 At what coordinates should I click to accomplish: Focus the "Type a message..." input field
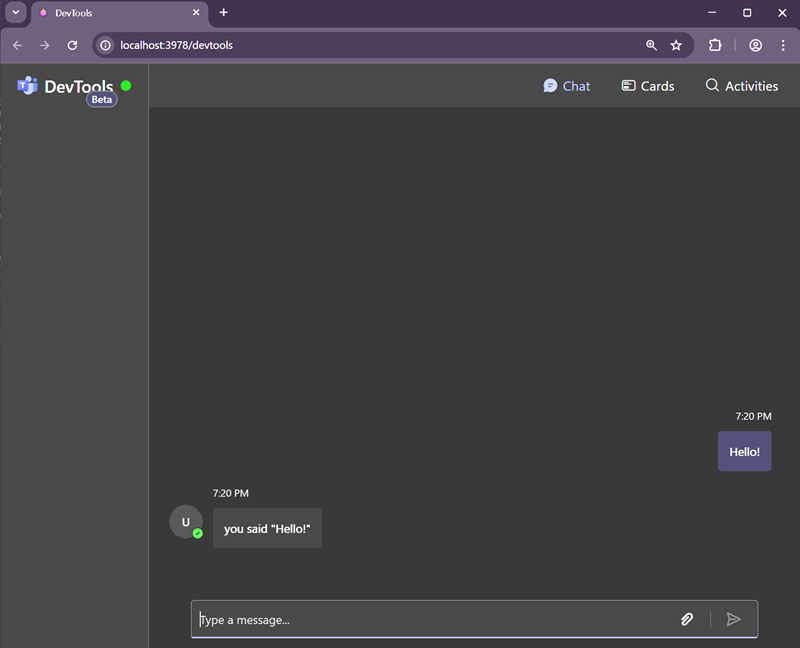click(x=430, y=620)
